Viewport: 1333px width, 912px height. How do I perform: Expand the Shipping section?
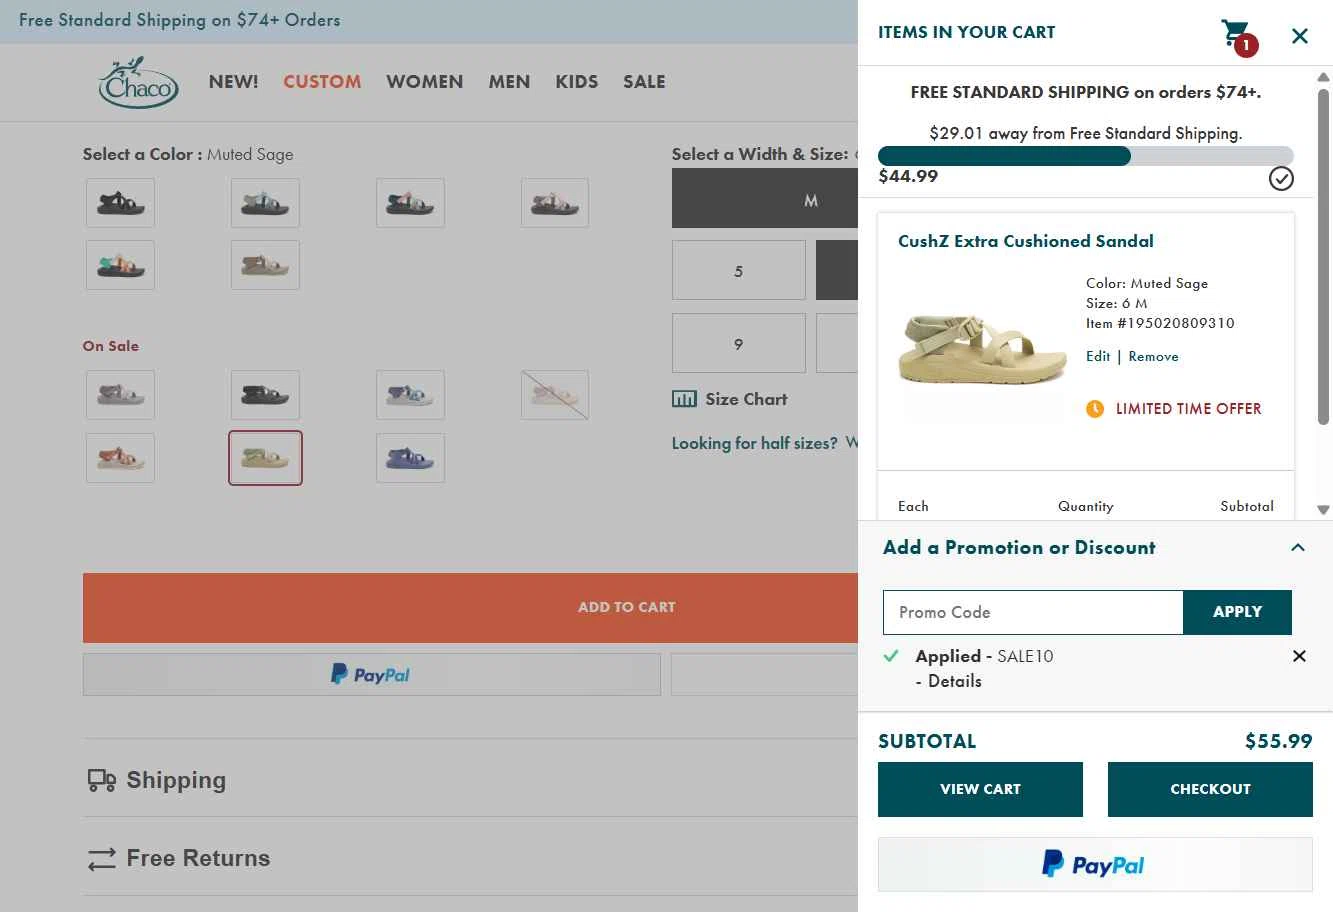[470, 780]
